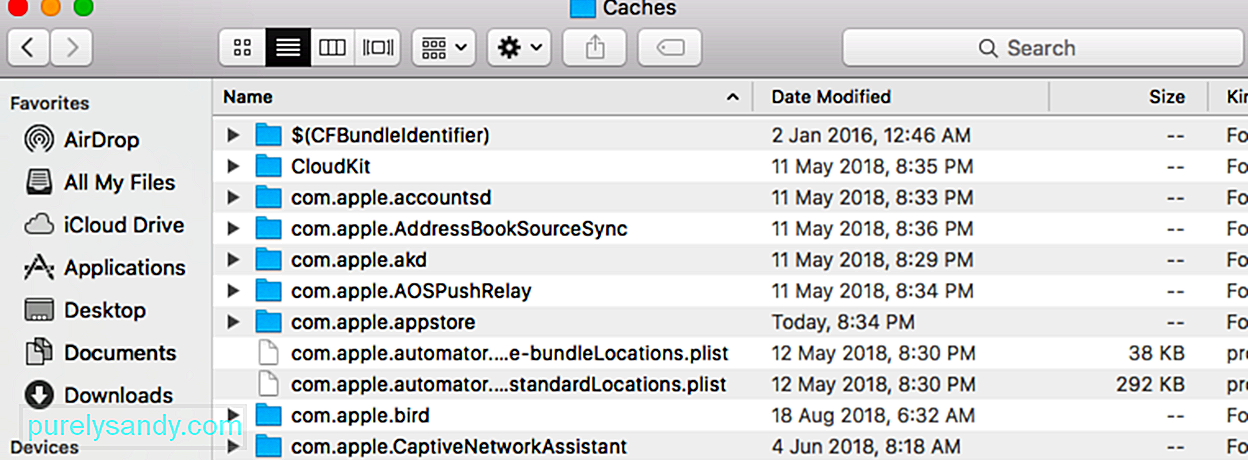Screen dimensions: 1248x460
Task: Sort by Name column header
Action: click(x=482, y=97)
